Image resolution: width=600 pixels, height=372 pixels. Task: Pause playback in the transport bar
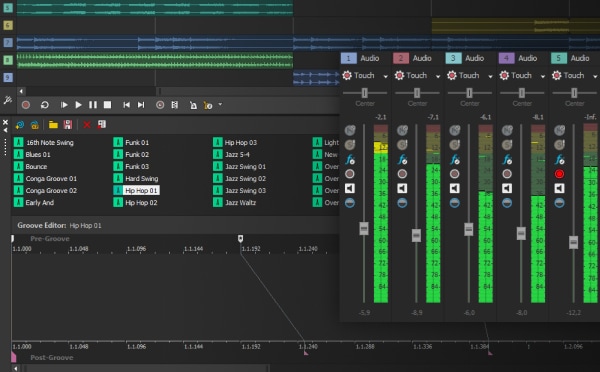click(93, 105)
